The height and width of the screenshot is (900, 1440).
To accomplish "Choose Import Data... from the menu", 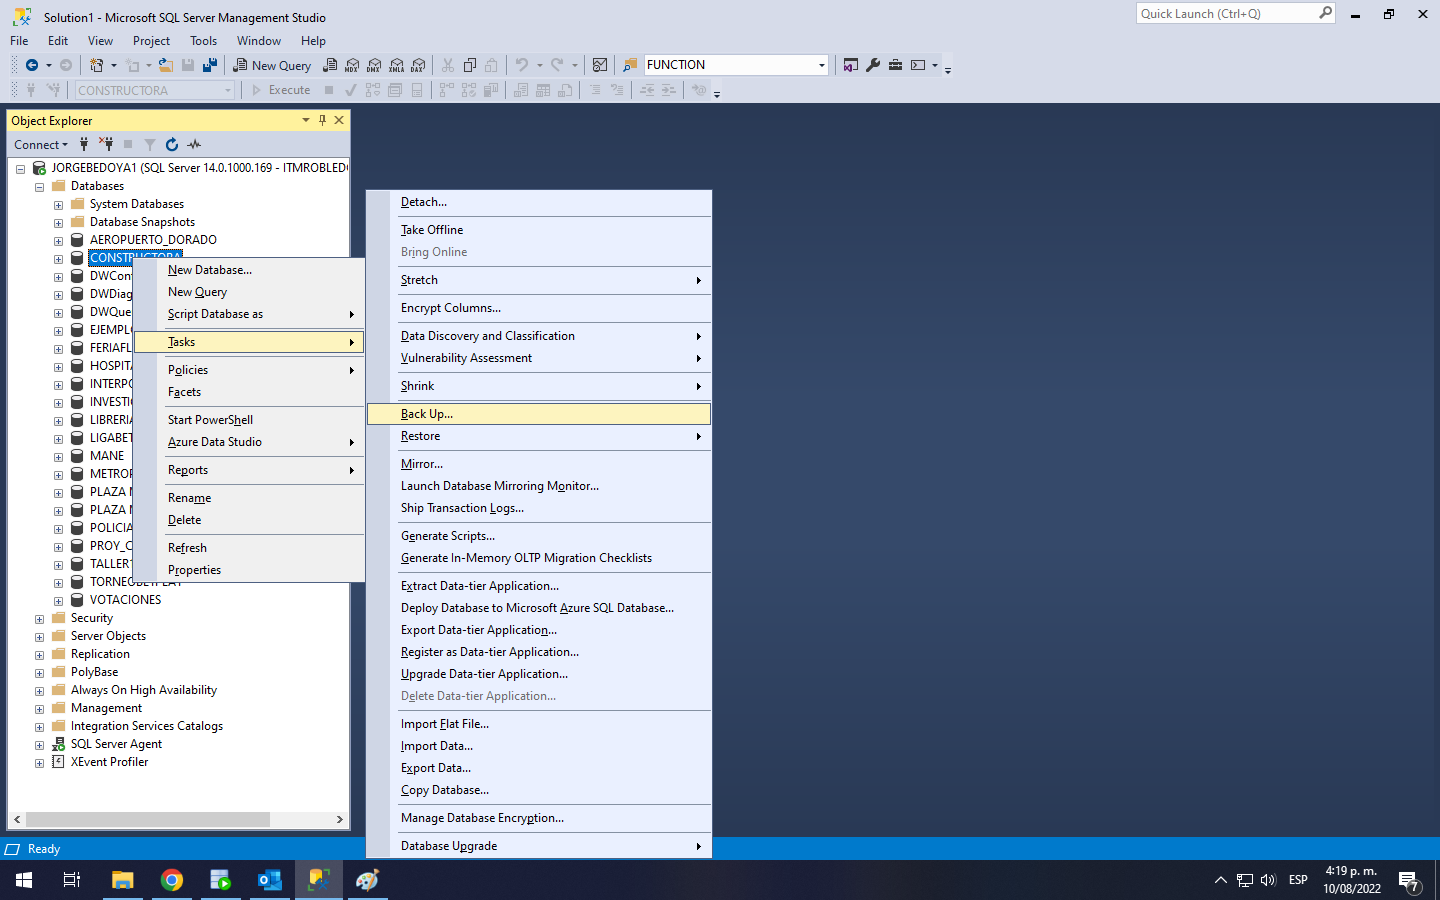I will click(539, 746).
